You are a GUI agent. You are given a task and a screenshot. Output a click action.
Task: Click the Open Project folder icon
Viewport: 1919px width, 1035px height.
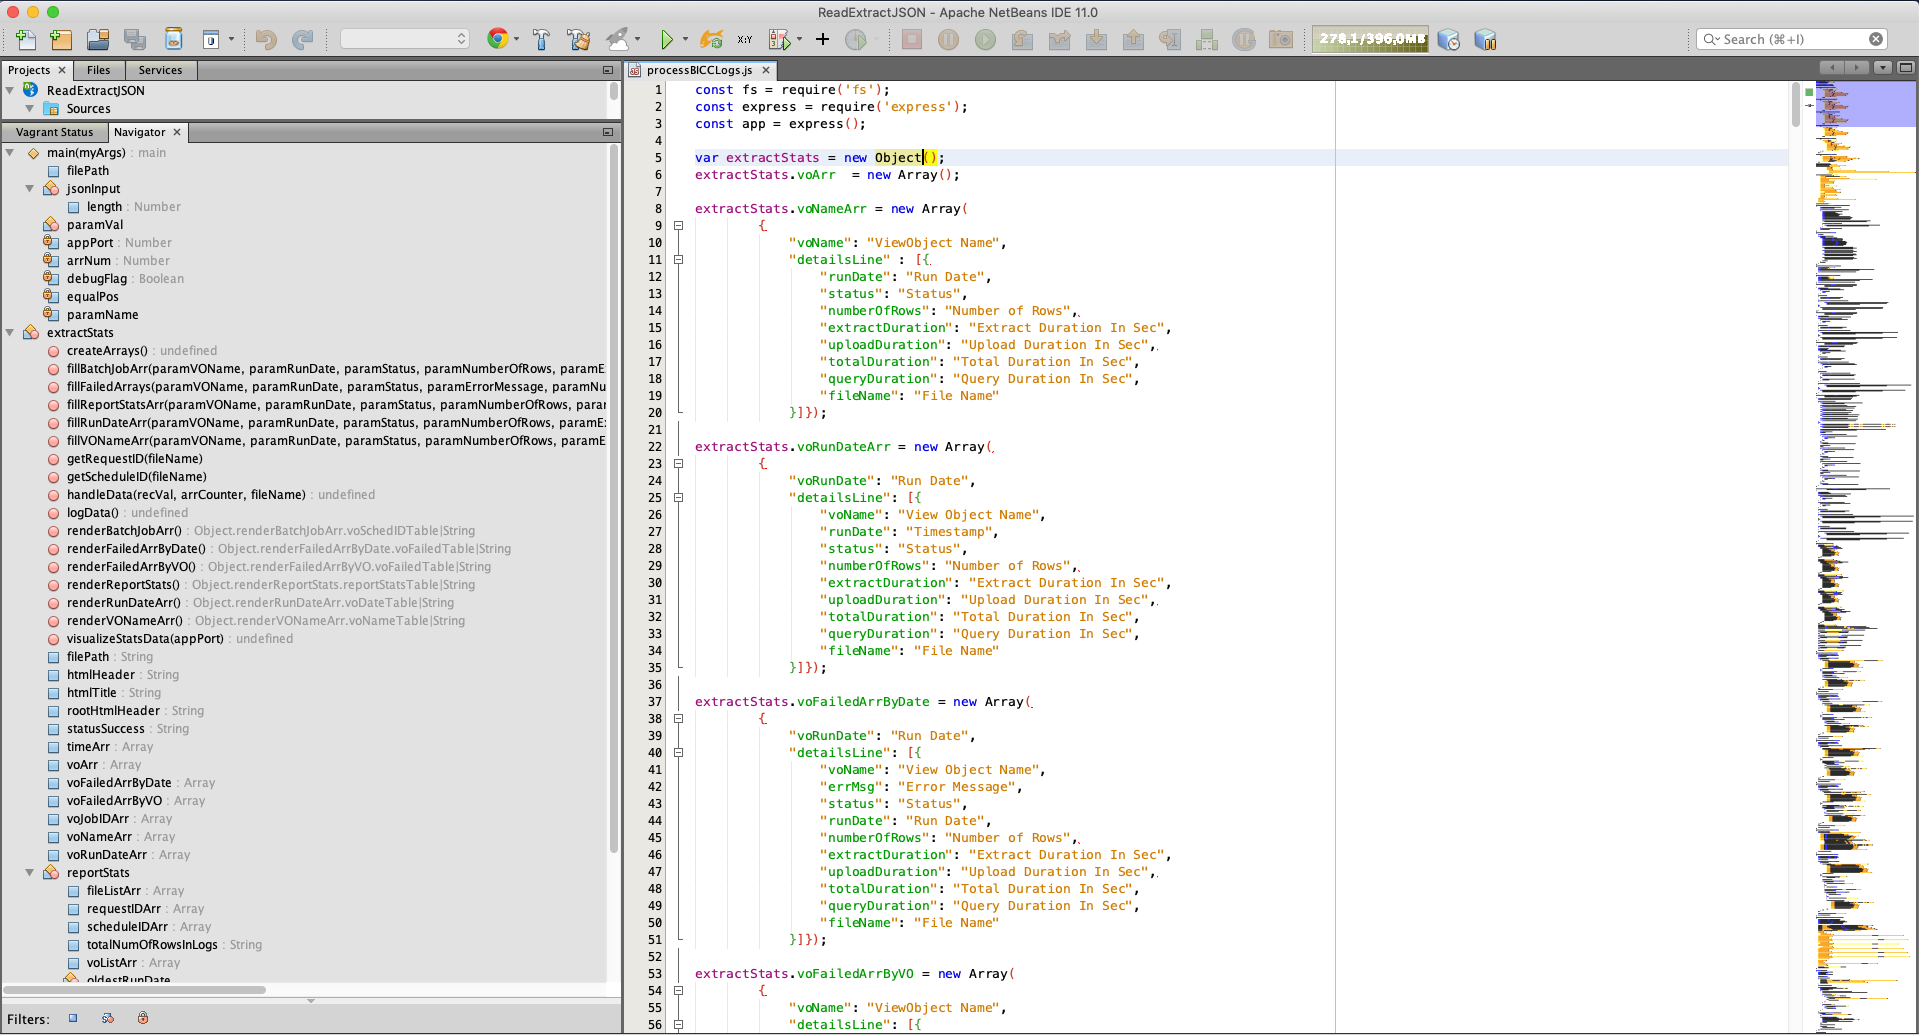[98, 39]
